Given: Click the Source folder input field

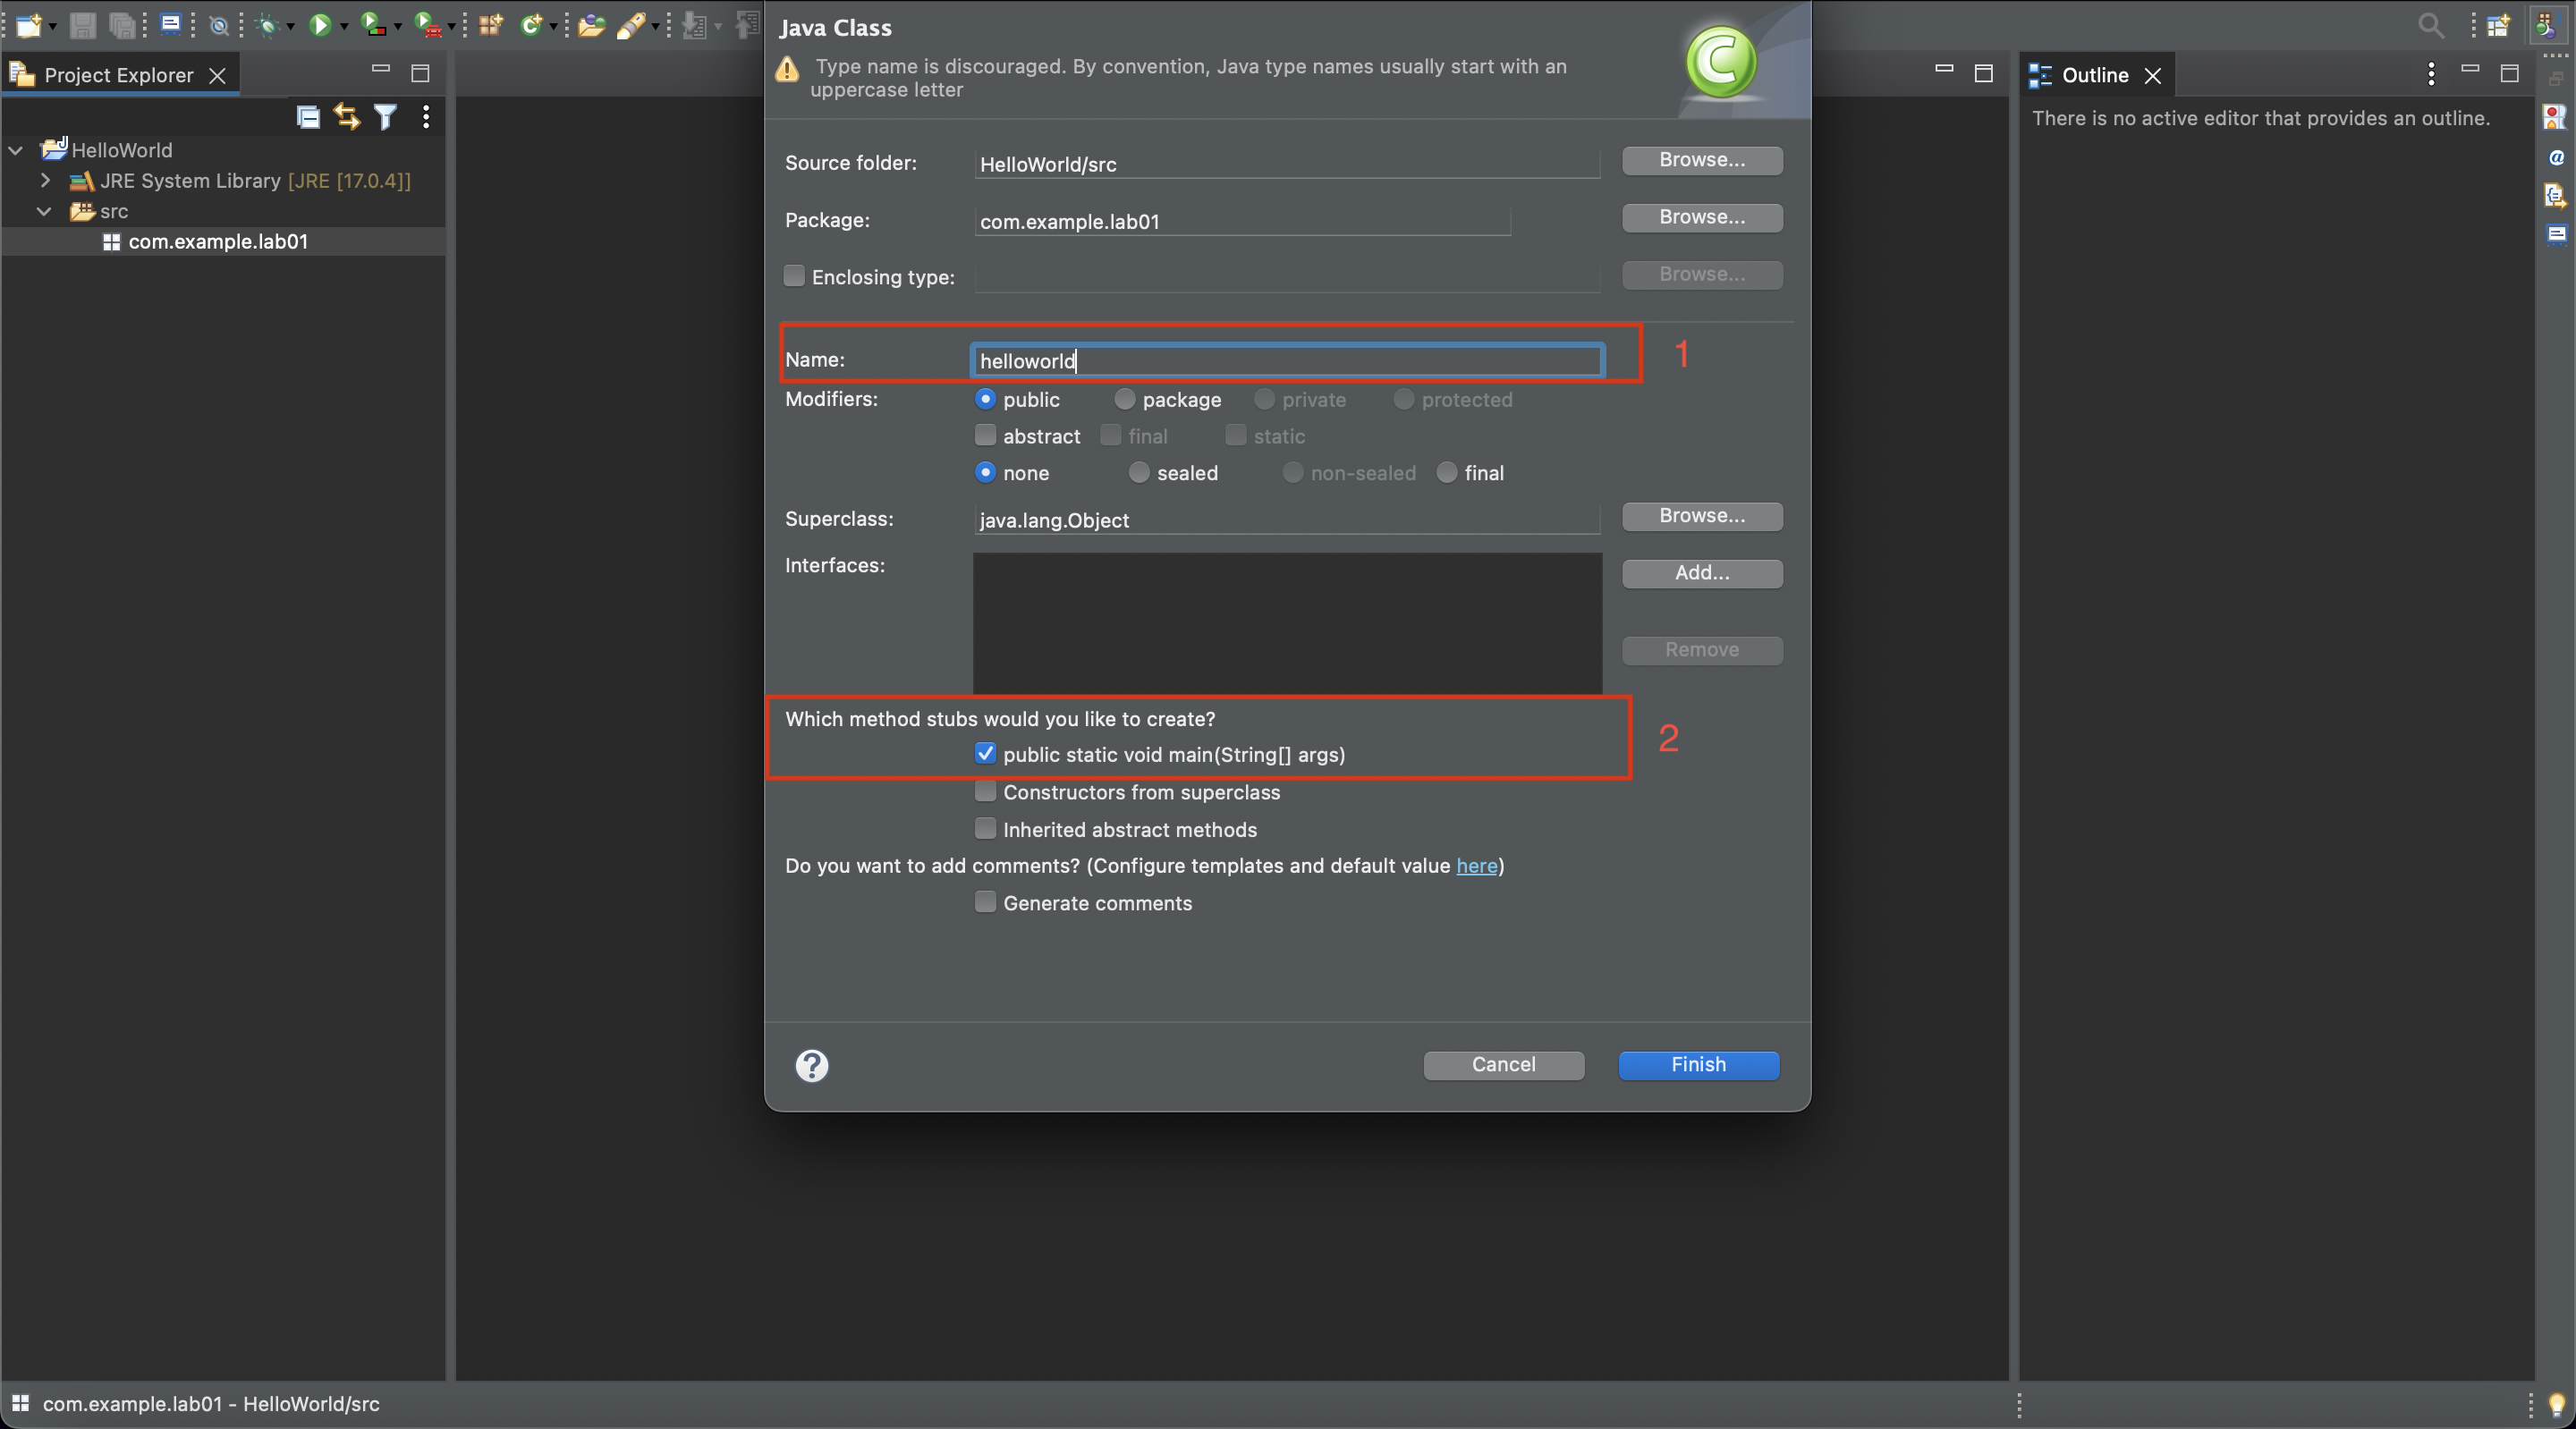Looking at the screenshot, I should (x=1286, y=164).
